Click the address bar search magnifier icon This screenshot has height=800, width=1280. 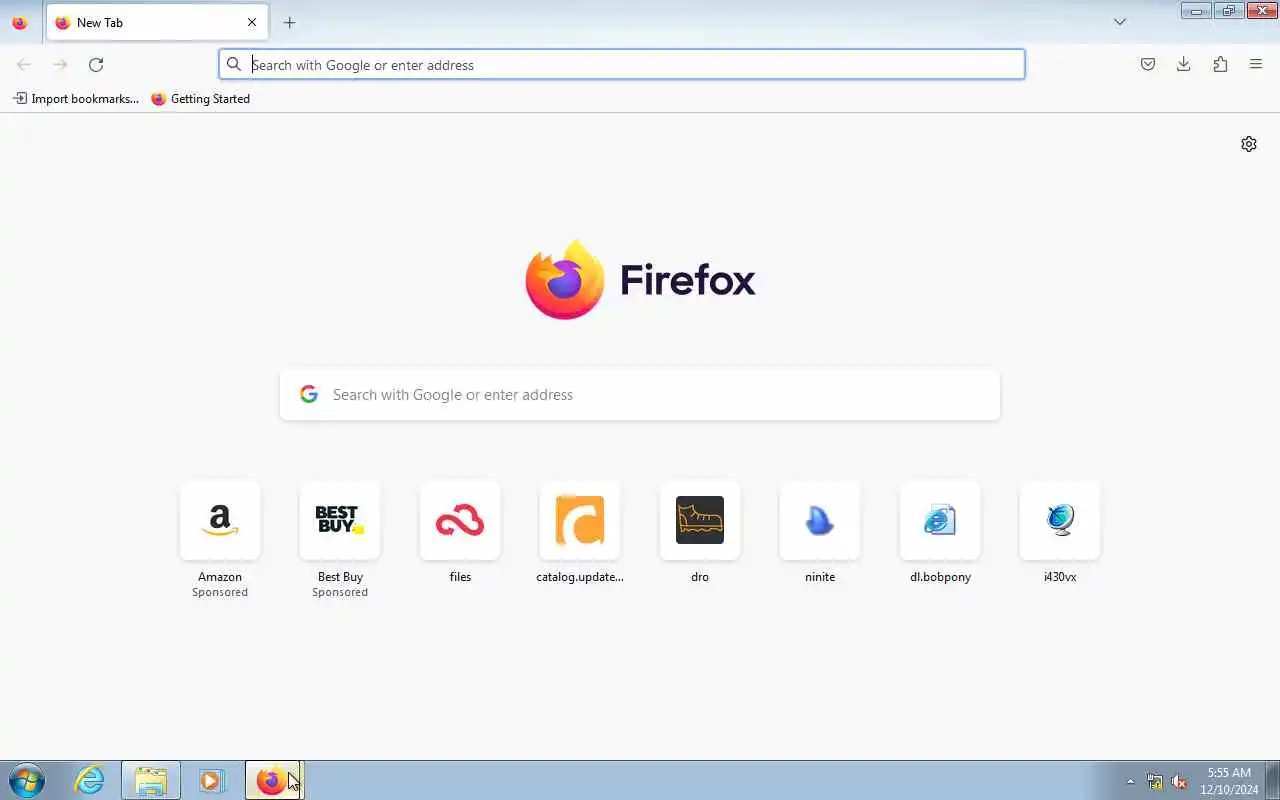(x=234, y=65)
